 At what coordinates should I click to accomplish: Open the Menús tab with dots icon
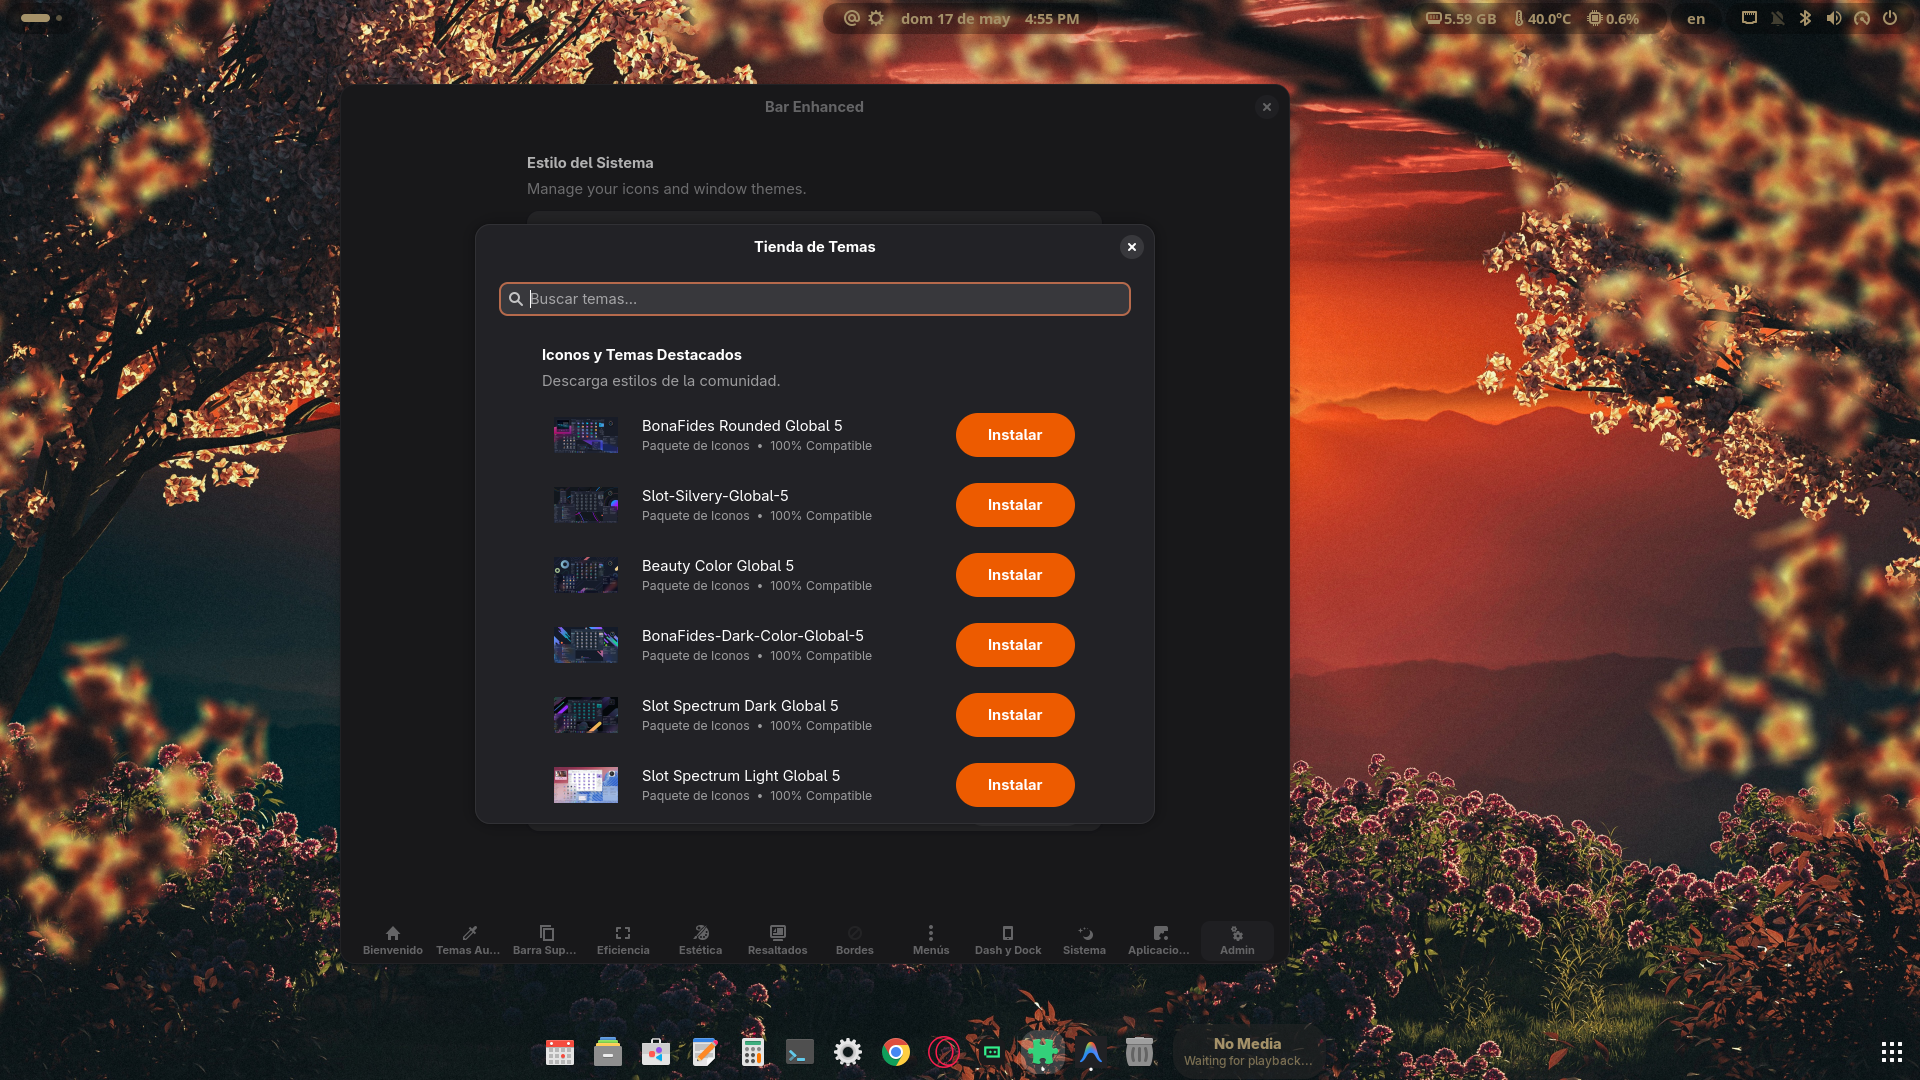[931, 940]
